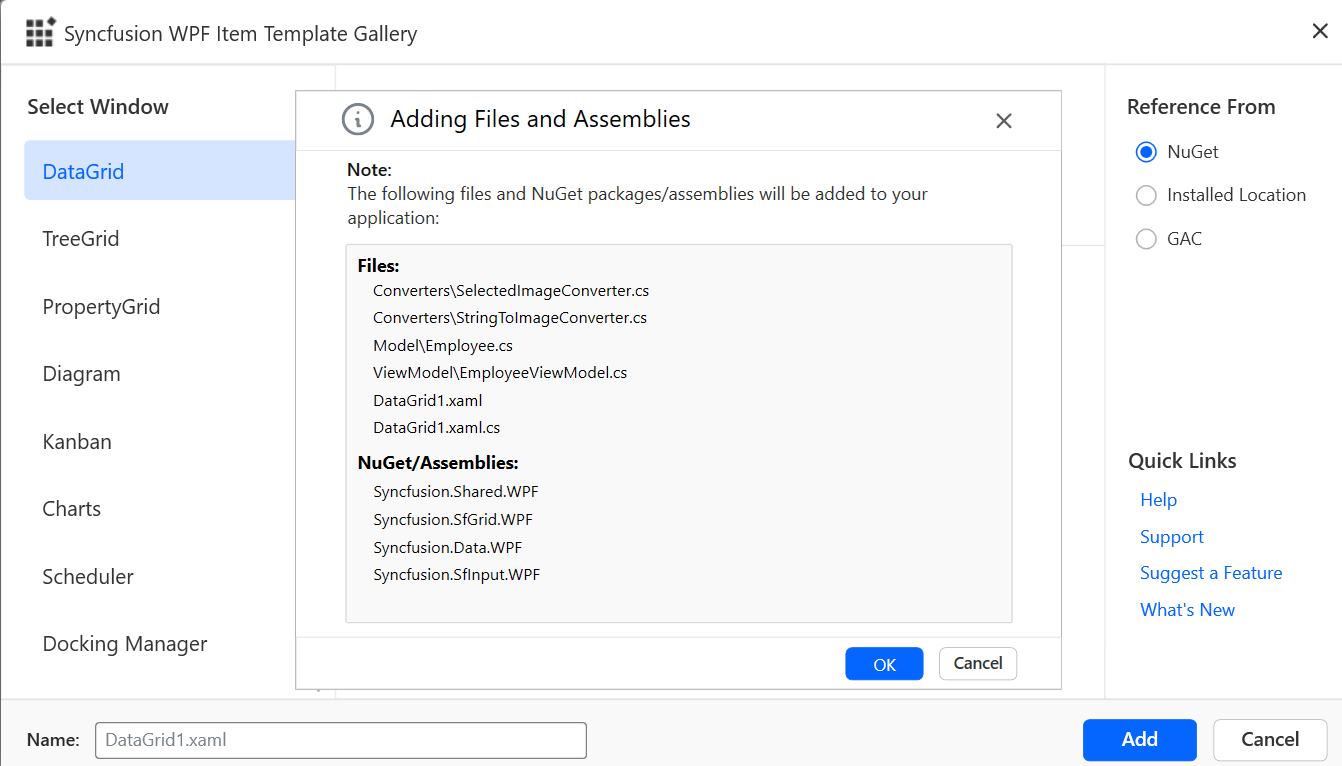Open the Help quick link

click(x=1158, y=500)
